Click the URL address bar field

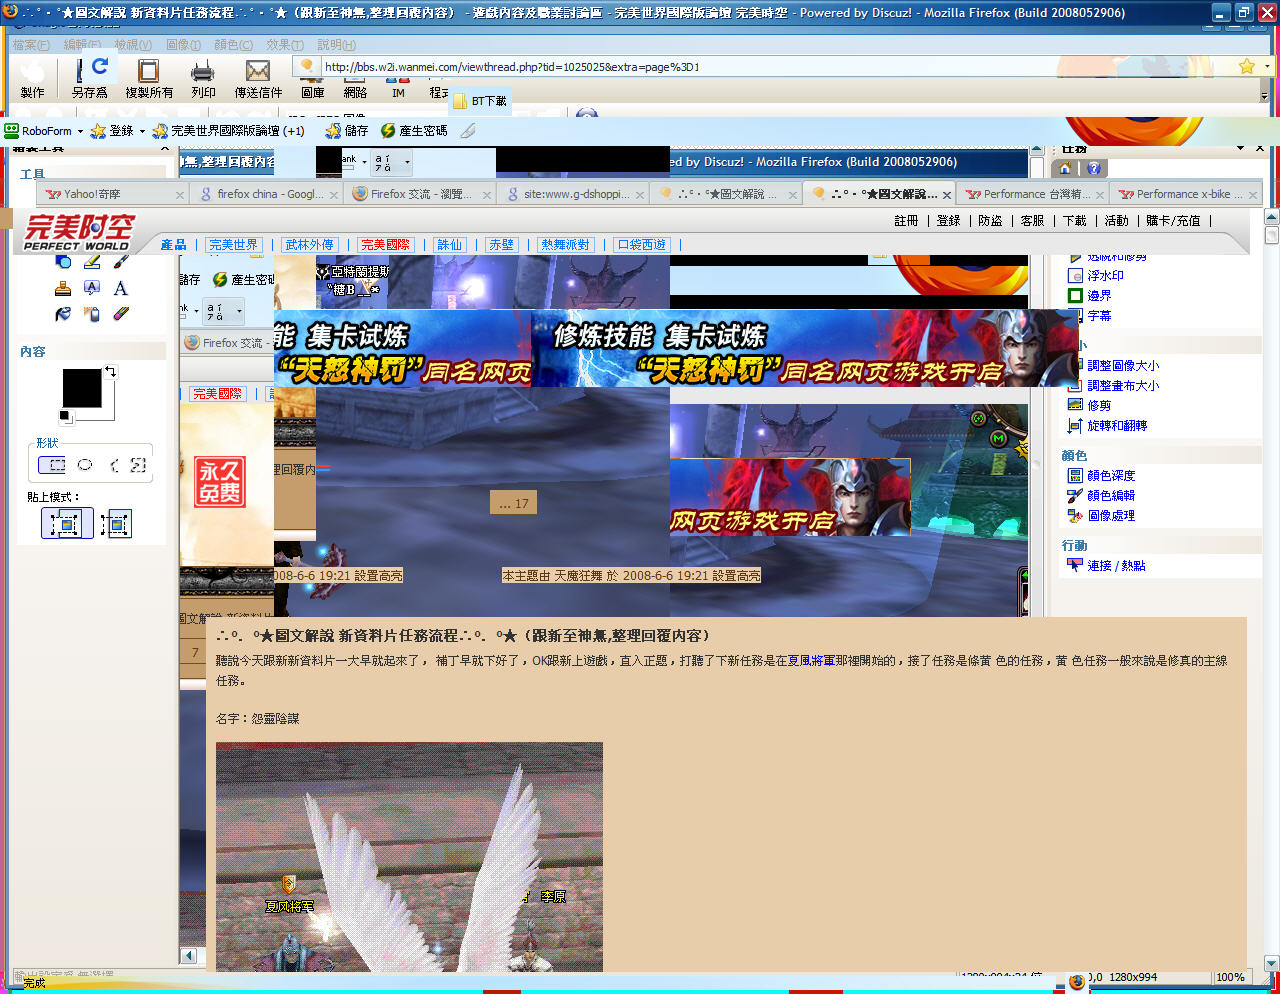pos(680,67)
